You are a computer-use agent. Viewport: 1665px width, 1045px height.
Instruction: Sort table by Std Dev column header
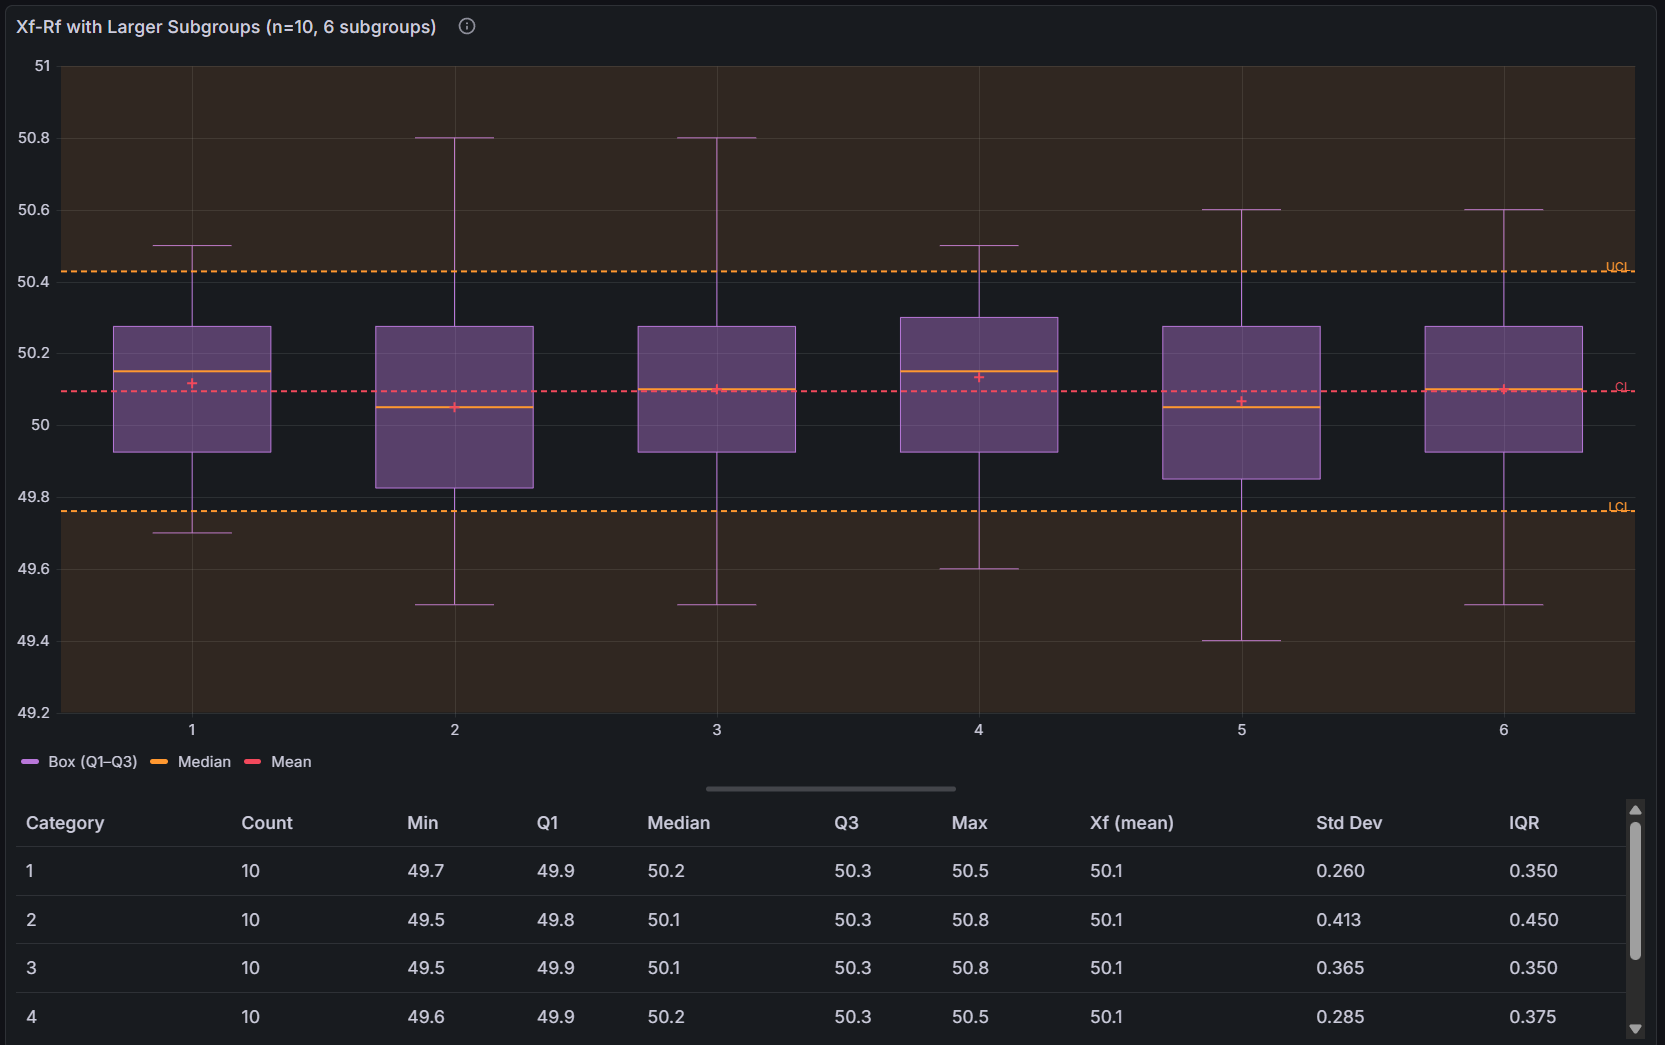[1349, 823]
